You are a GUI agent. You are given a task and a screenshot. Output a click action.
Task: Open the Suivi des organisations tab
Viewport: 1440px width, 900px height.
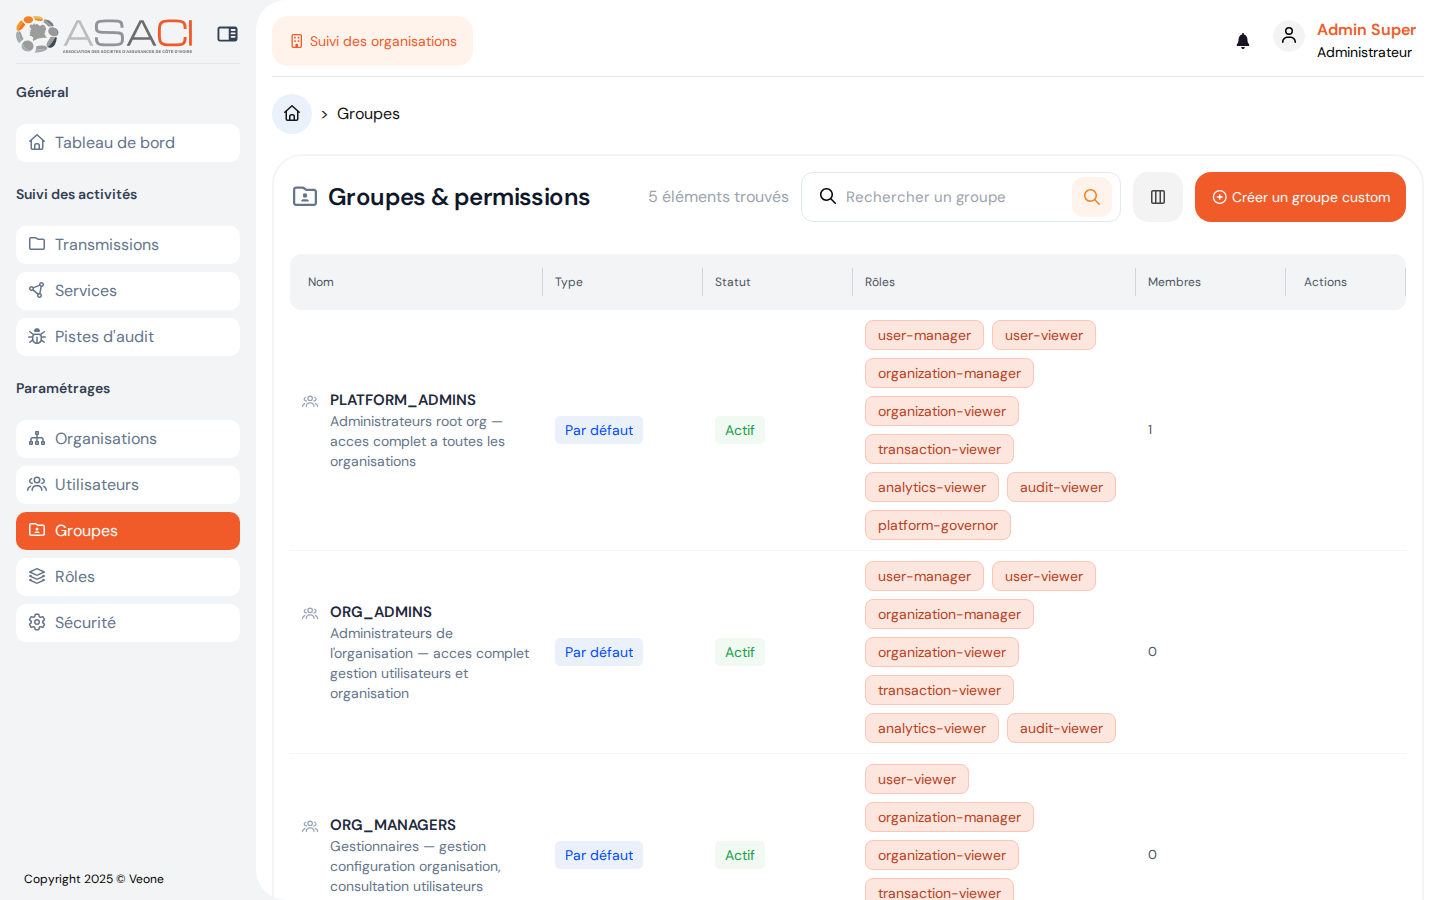(372, 41)
